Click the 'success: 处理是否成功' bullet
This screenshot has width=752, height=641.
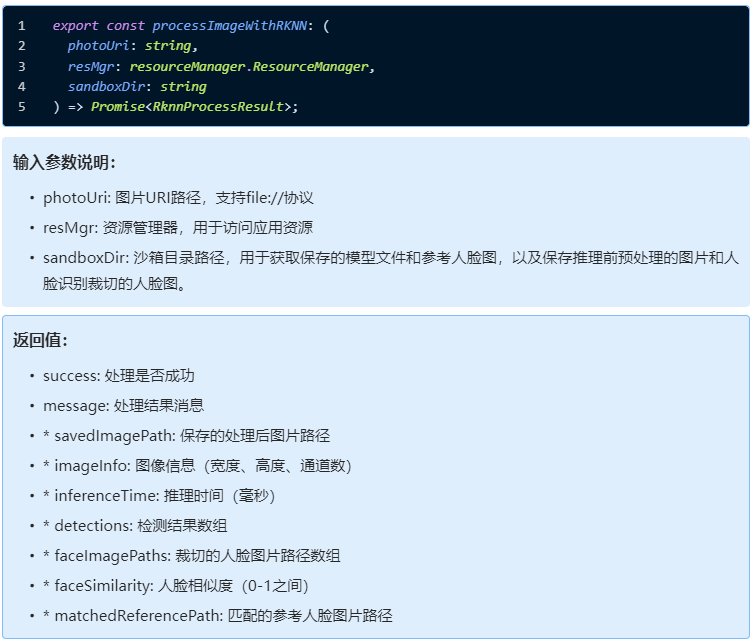tap(119, 375)
